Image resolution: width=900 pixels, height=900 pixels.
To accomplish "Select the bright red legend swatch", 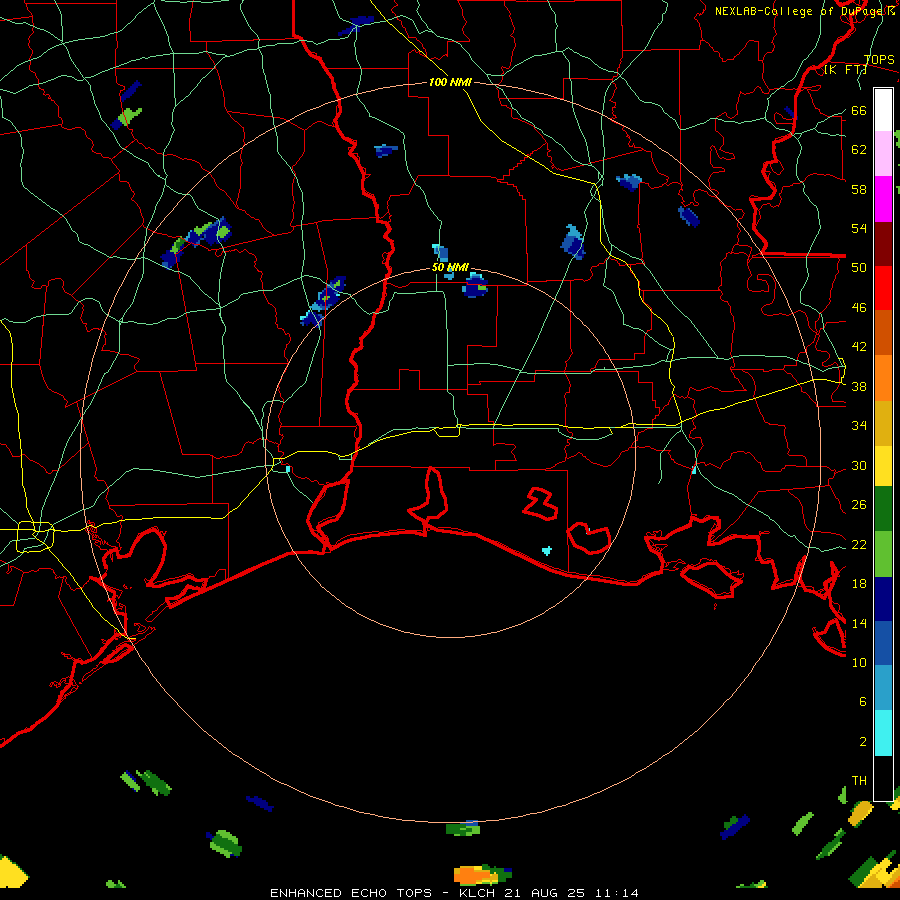I will [883, 288].
